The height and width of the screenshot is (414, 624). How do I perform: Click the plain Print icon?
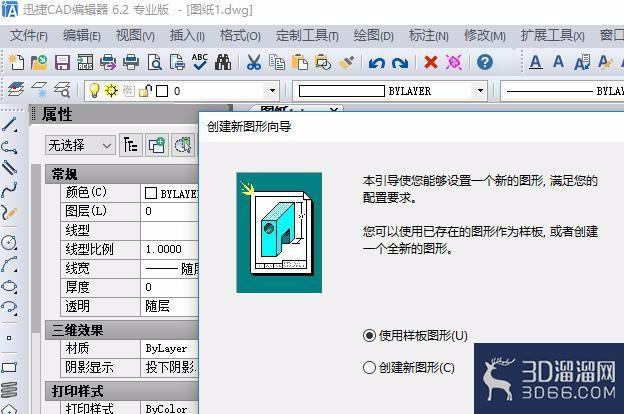131,62
